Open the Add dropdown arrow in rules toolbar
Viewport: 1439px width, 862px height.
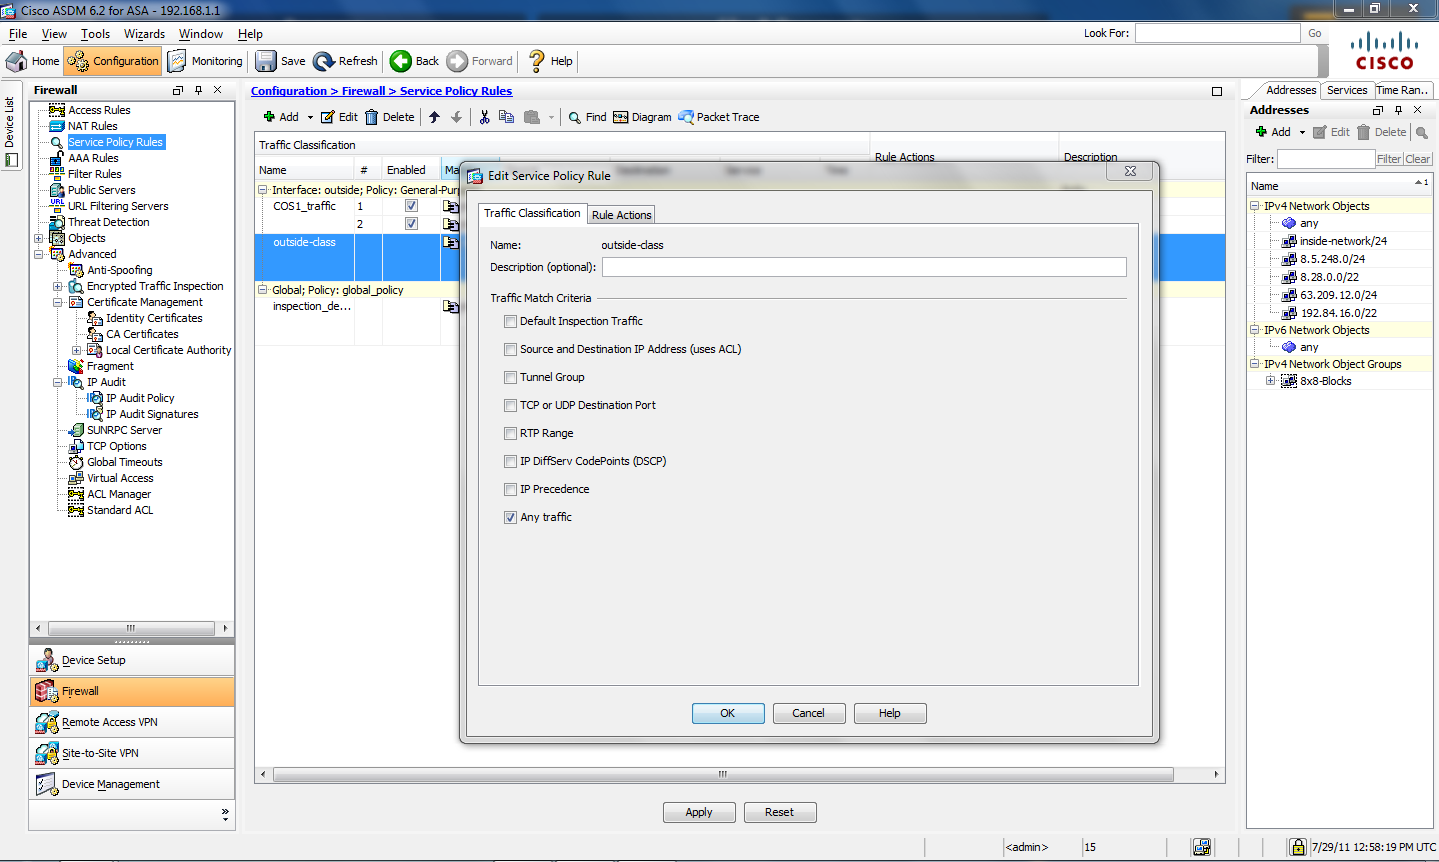coord(310,117)
